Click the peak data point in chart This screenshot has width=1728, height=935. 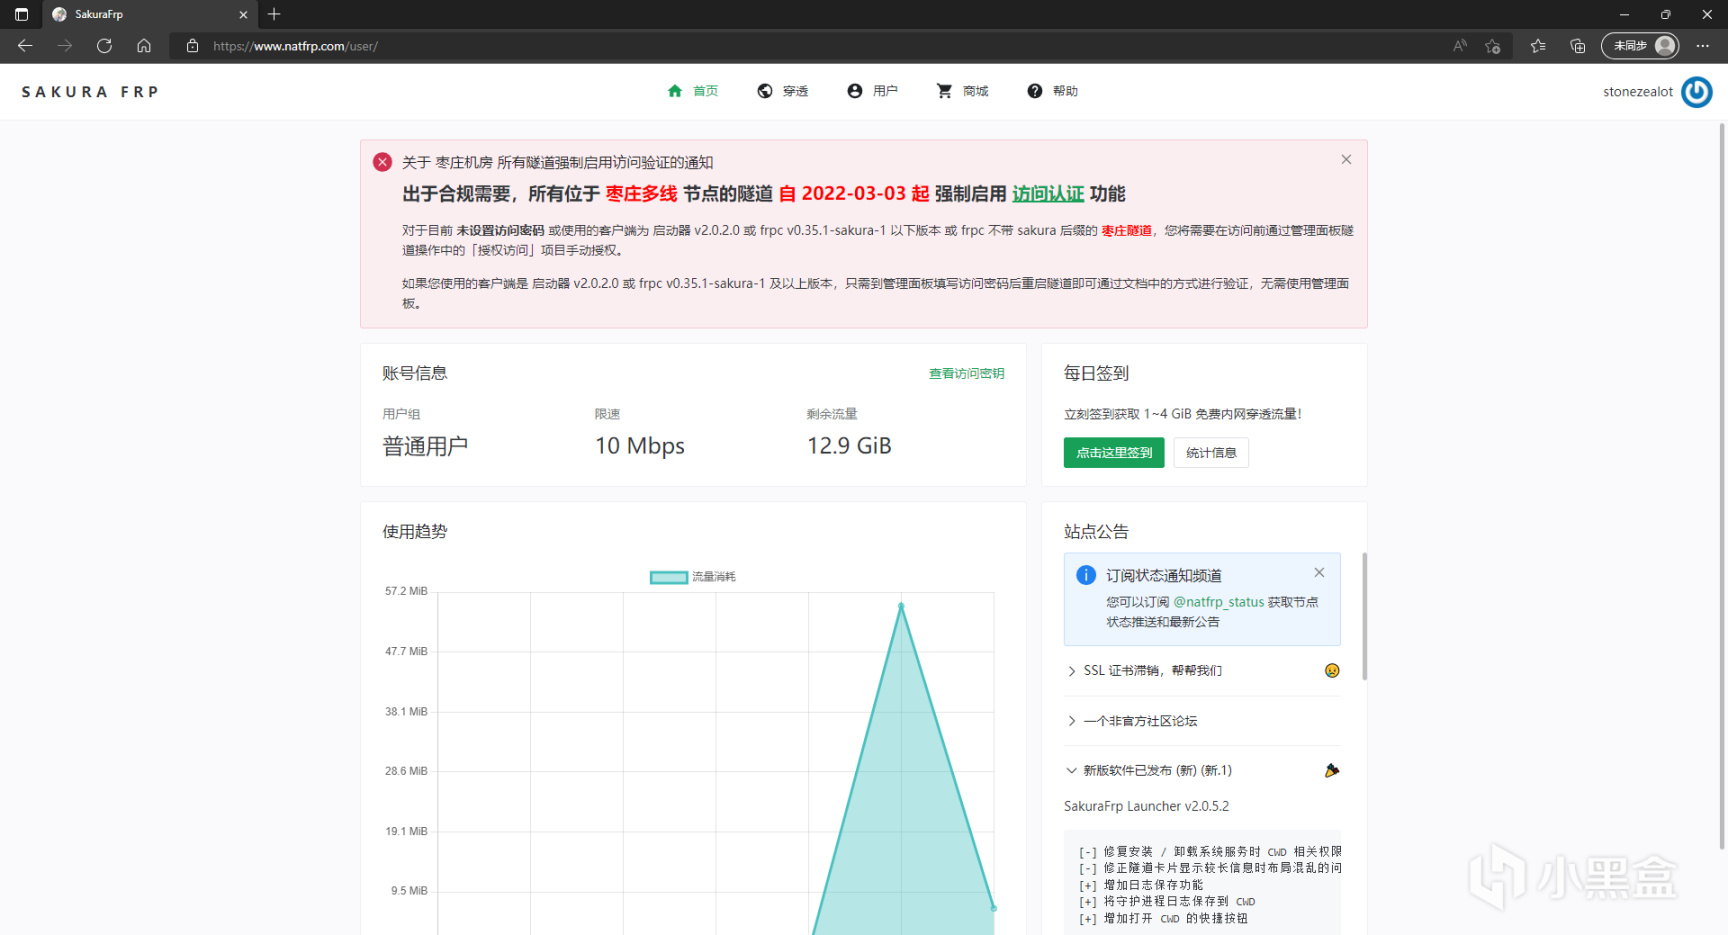(901, 606)
